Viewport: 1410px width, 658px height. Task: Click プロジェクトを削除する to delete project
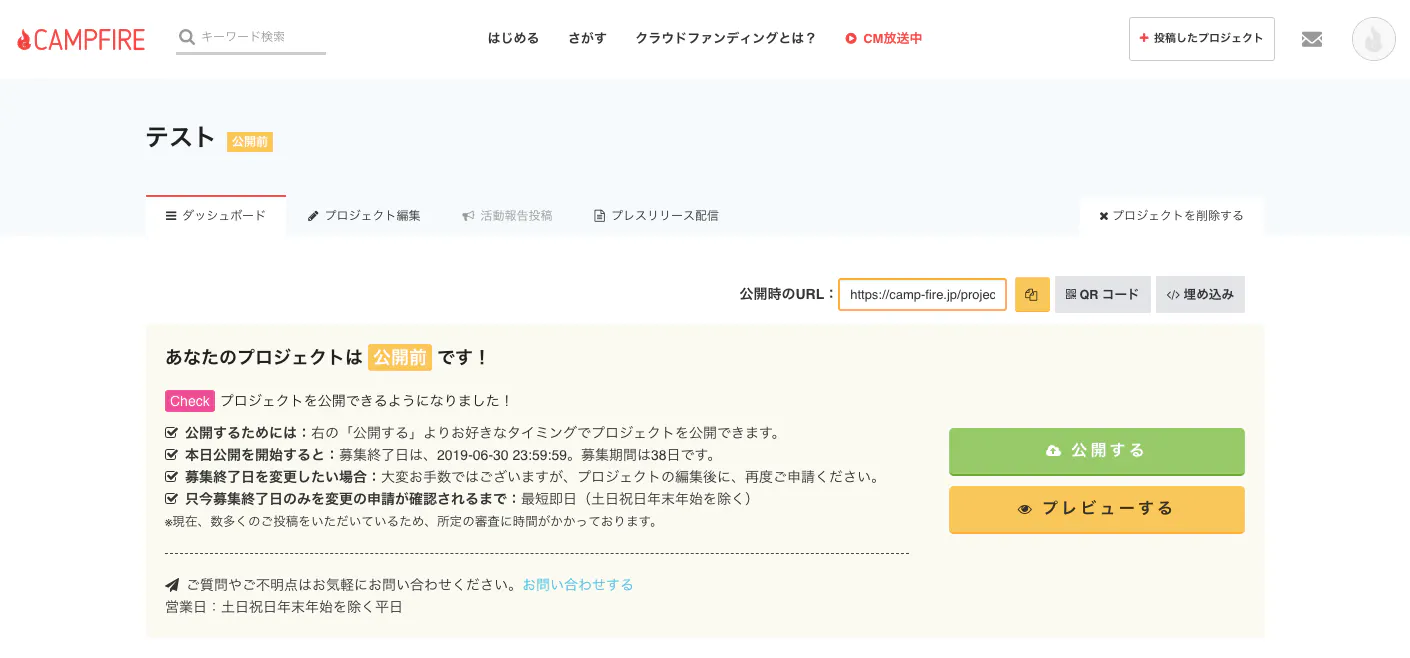pos(1172,215)
